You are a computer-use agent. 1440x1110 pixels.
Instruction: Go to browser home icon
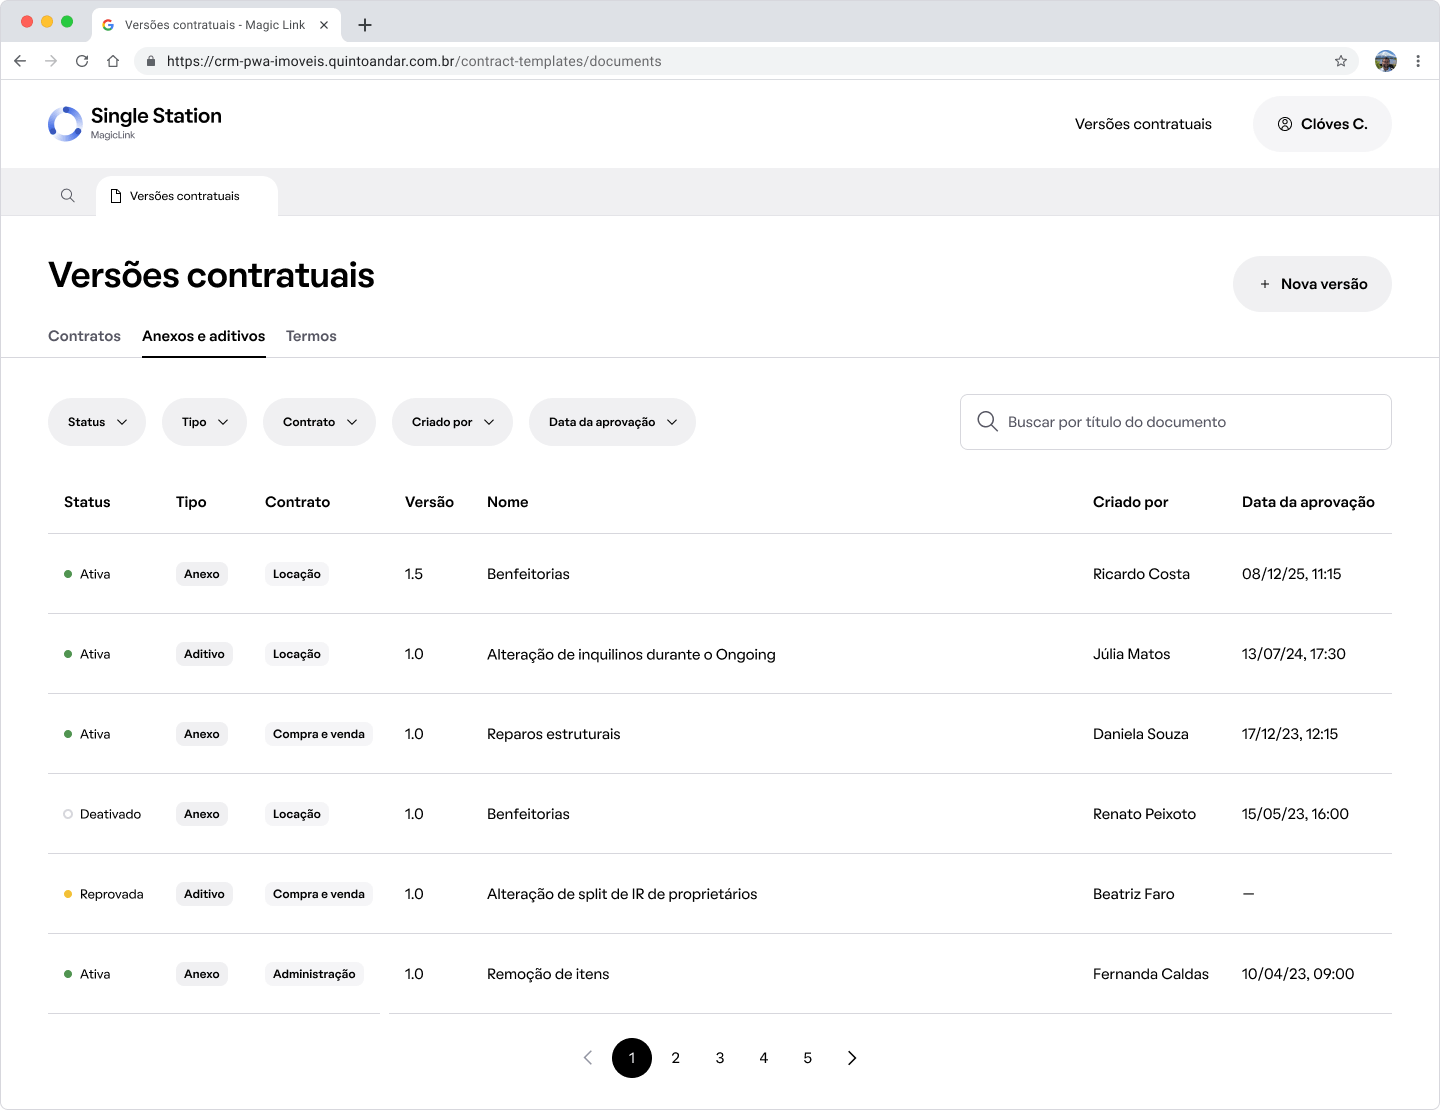(x=113, y=61)
